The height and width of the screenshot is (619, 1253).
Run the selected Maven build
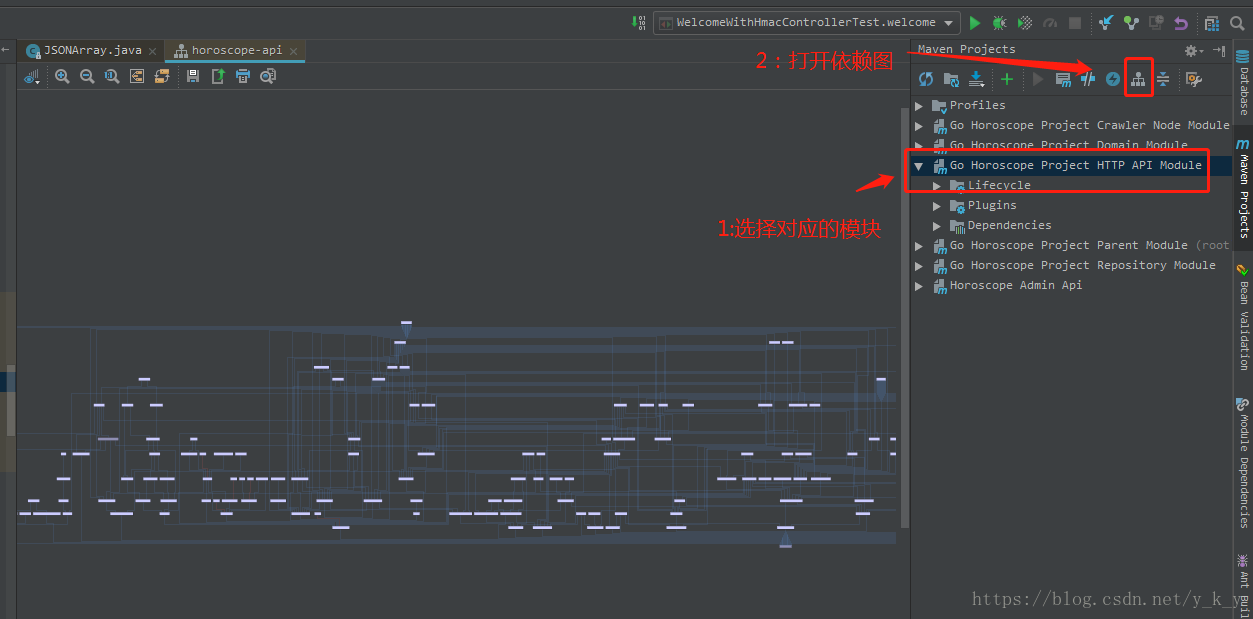(x=1038, y=79)
